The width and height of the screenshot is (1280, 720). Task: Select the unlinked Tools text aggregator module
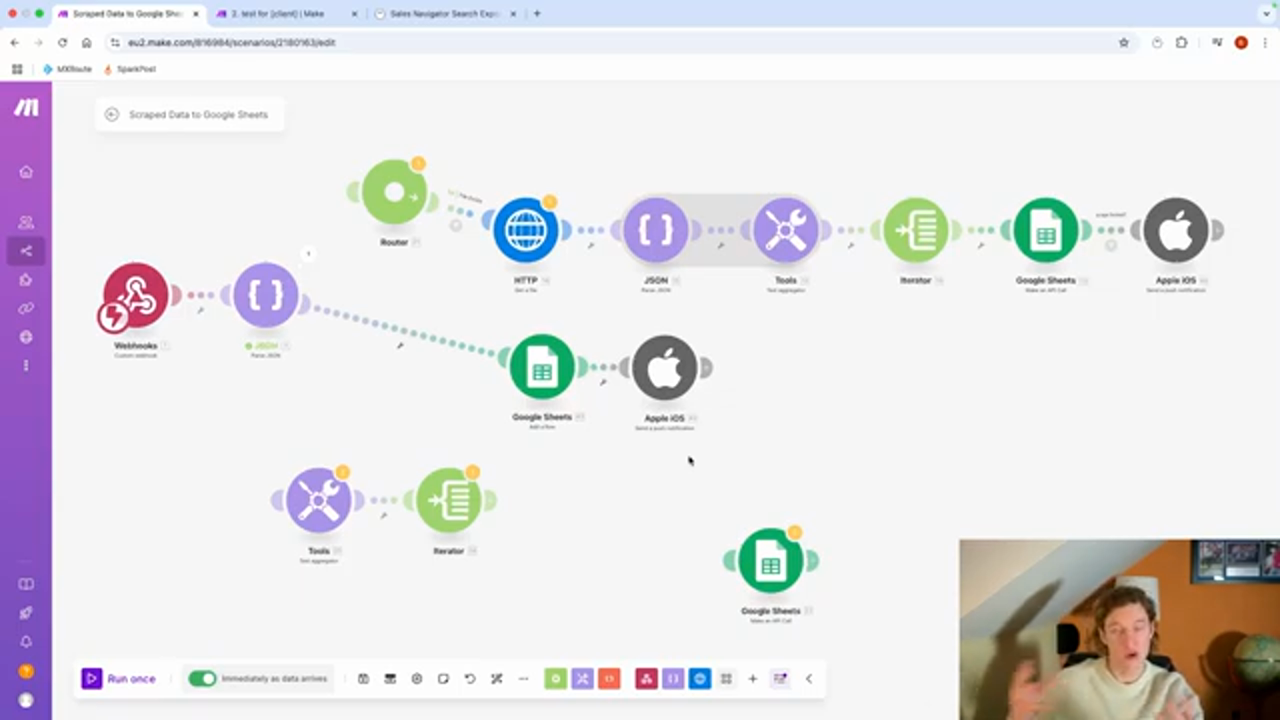pyautogui.click(x=319, y=500)
